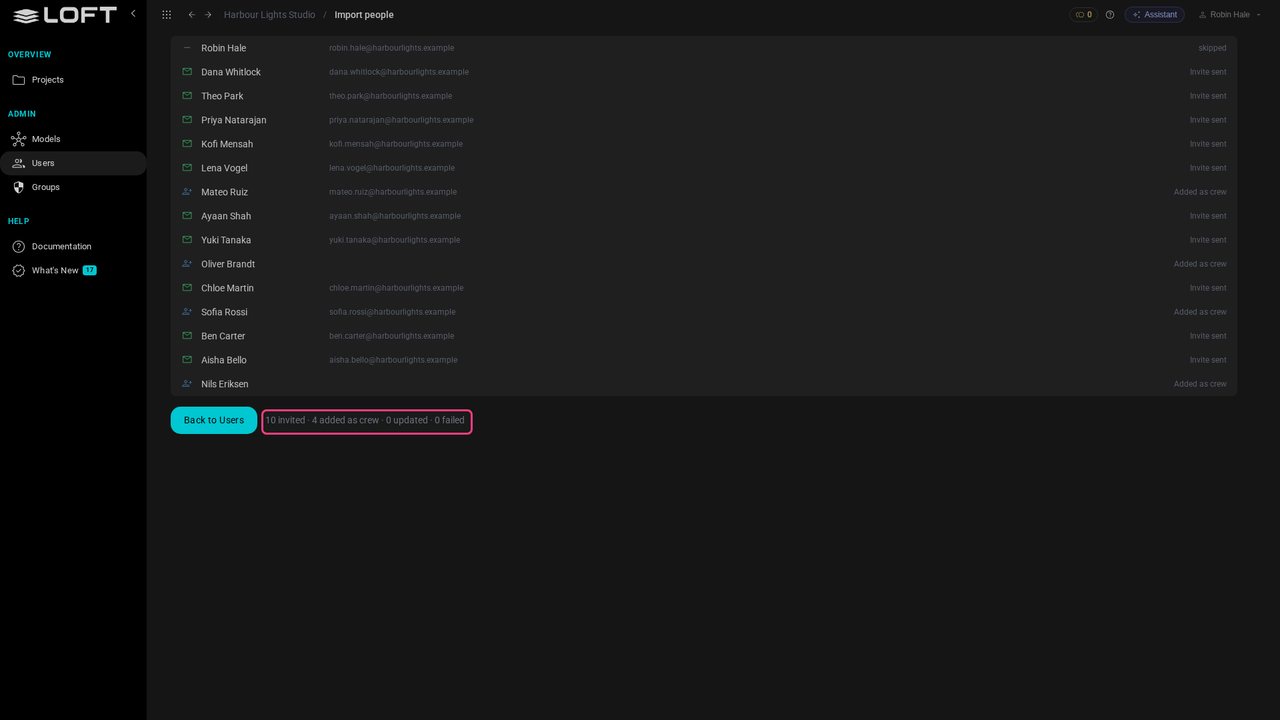This screenshot has width=1280, height=720.
Task: Open What's New in the sidebar
Action: coord(73,271)
